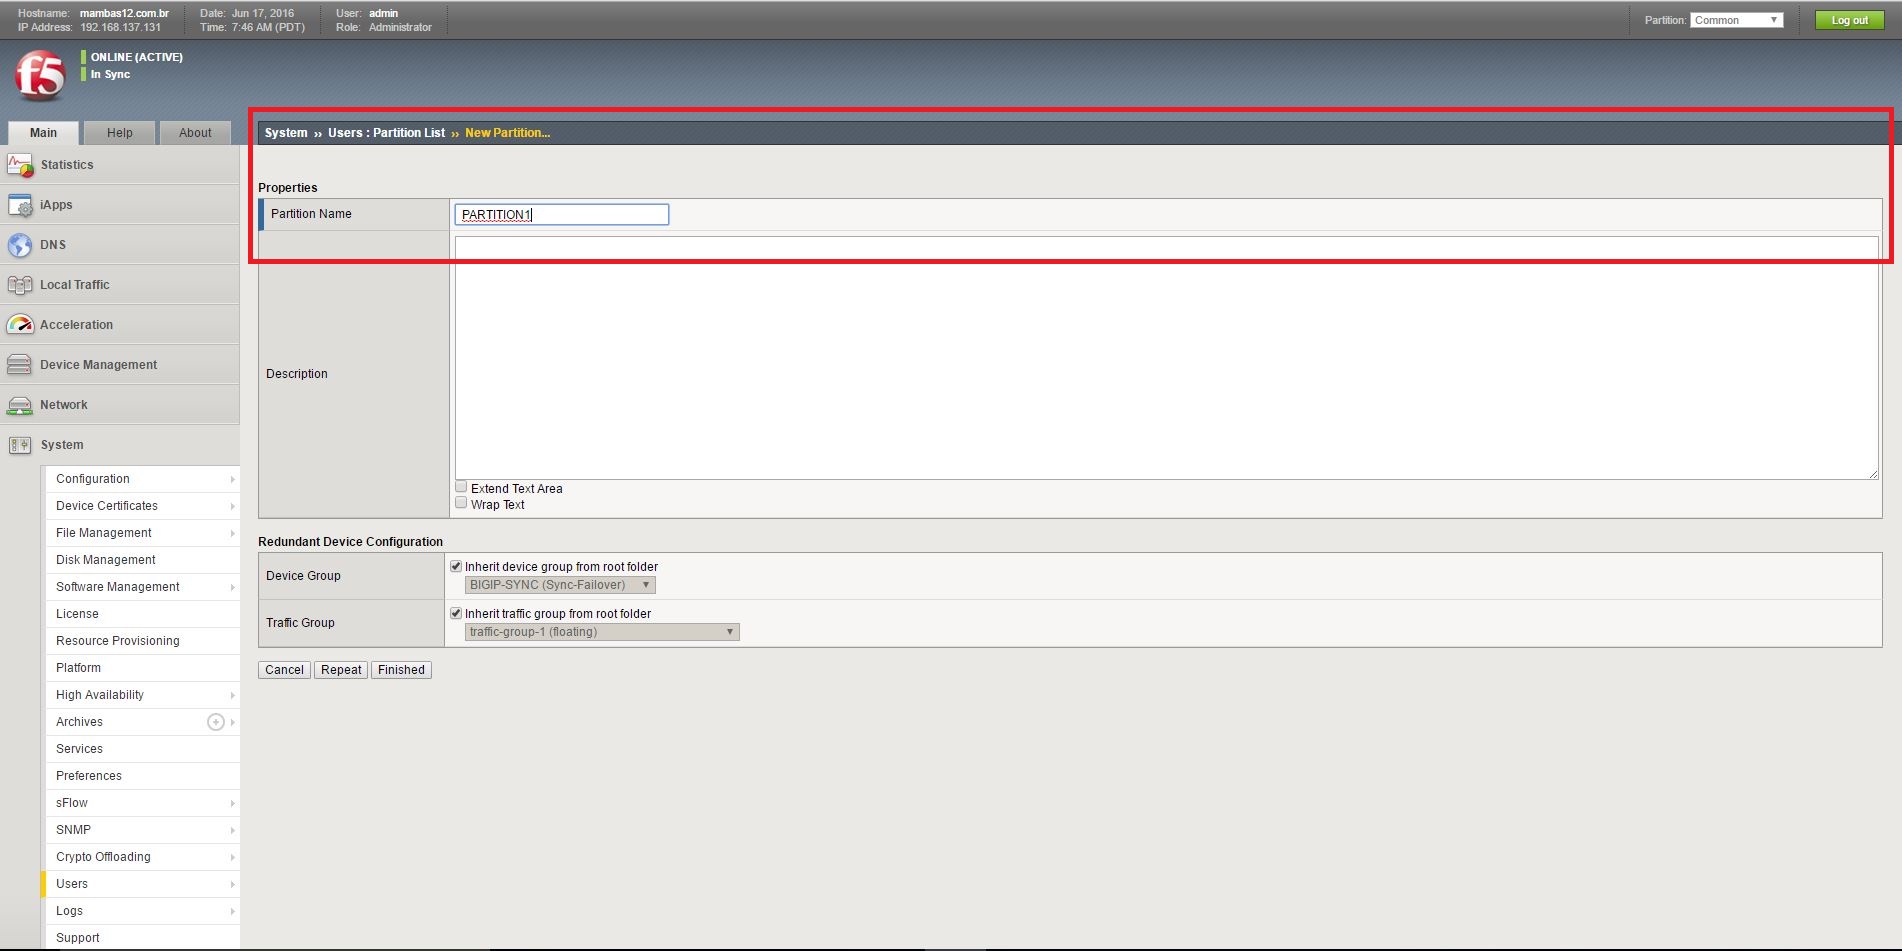This screenshot has width=1902, height=951.
Task: Open the traffic-group-1 (floating) dropdown
Action: pyautogui.click(x=602, y=632)
